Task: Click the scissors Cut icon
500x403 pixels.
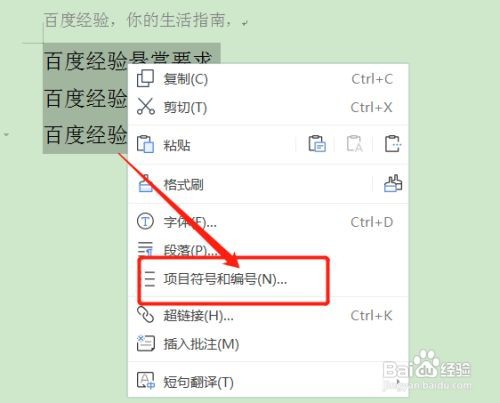Action: [146, 107]
